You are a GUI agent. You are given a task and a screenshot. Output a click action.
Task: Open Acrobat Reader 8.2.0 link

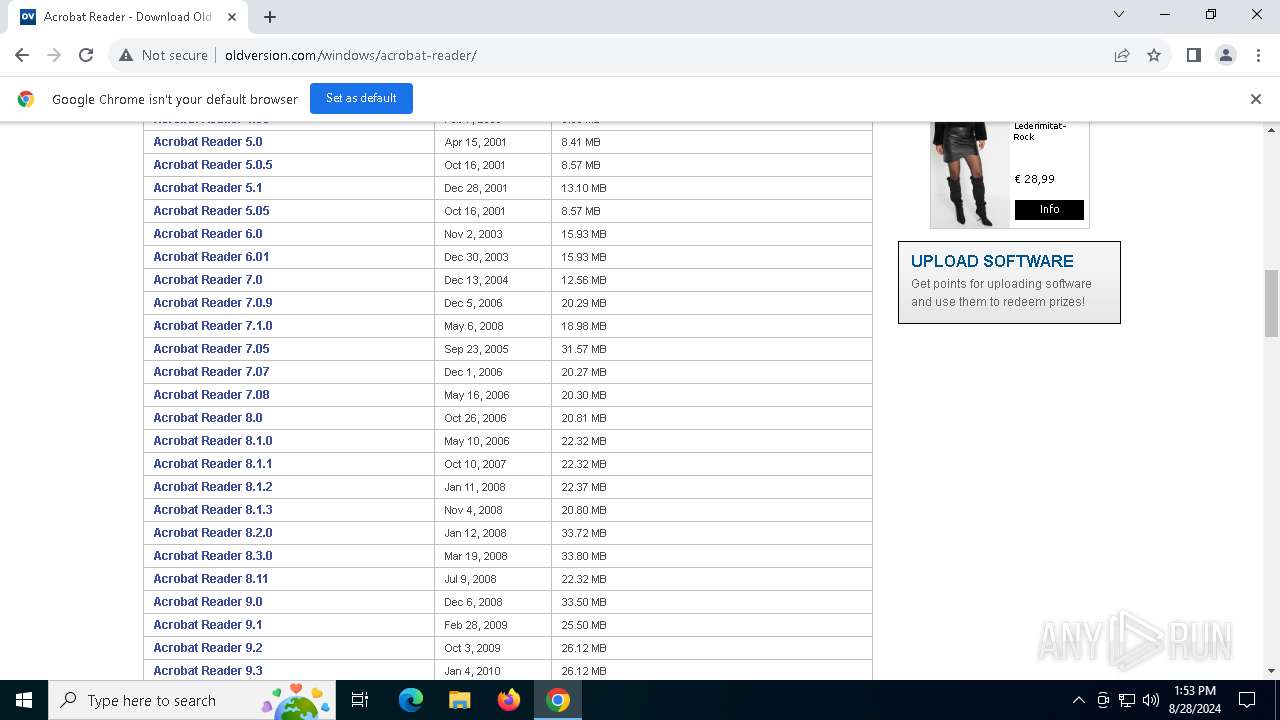[213, 533]
